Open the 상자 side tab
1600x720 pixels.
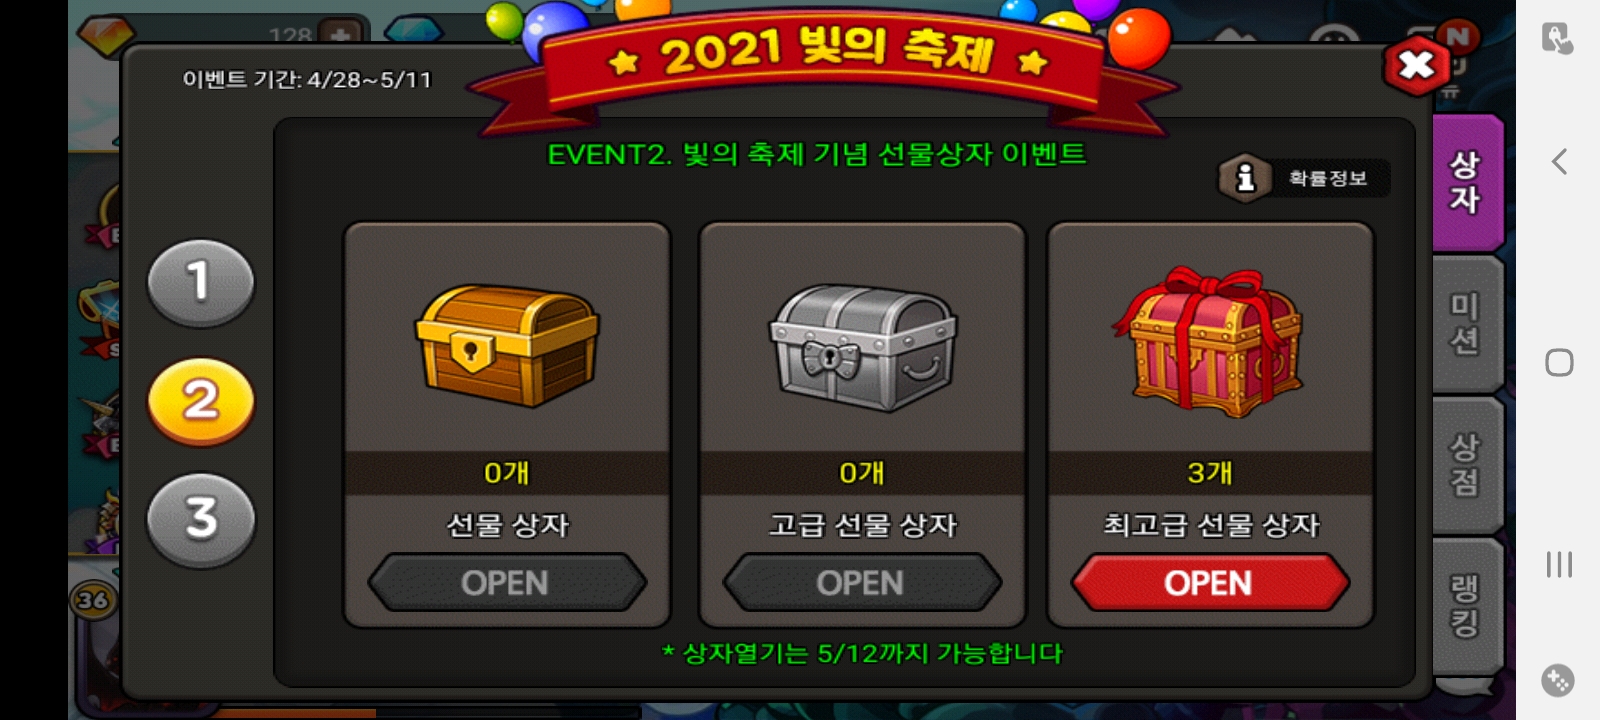click(x=1467, y=182)
